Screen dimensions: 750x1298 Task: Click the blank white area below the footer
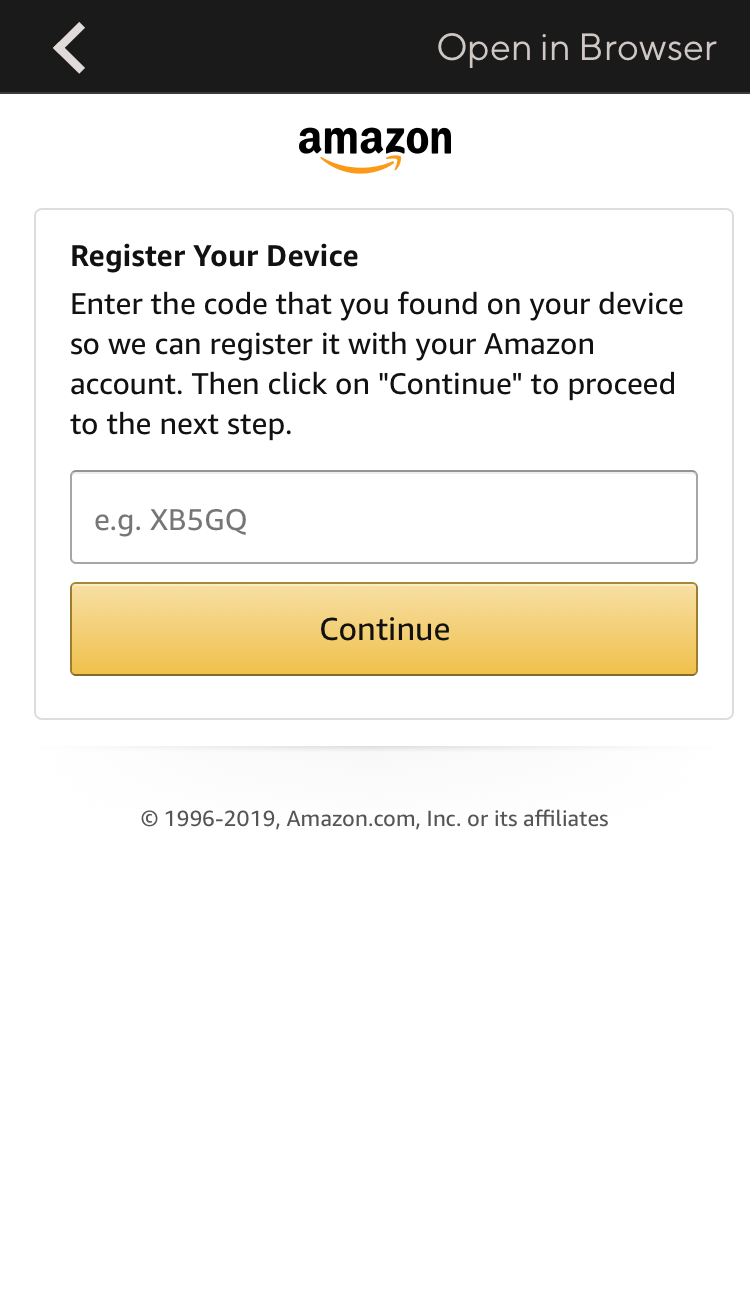pos(375,1050)
